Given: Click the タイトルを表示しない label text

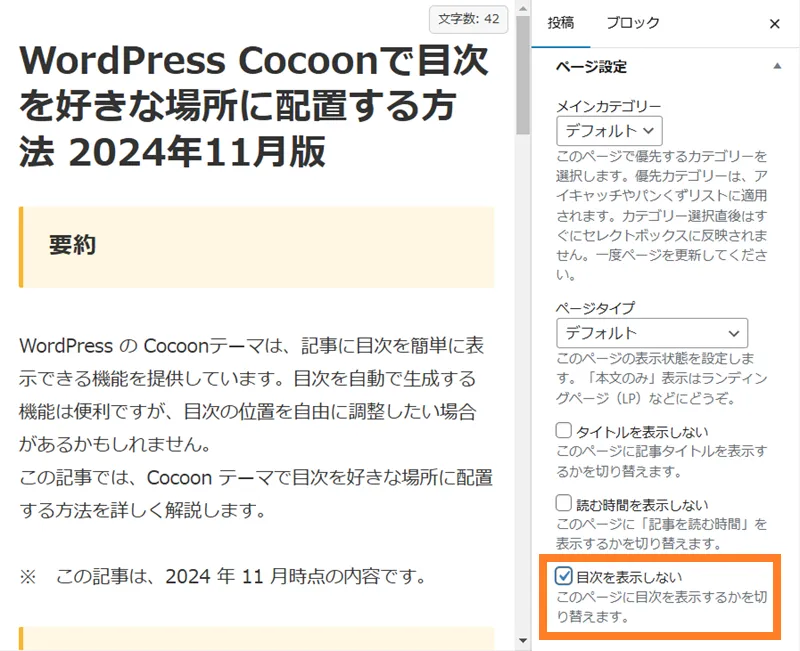Looking at the screenshot, I should tap(642, 432).
